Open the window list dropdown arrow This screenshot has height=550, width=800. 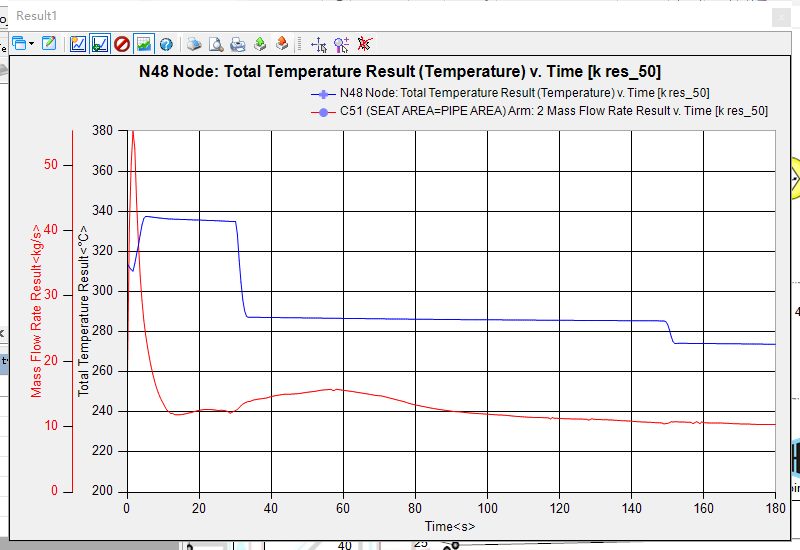click(x=32, y=44)
